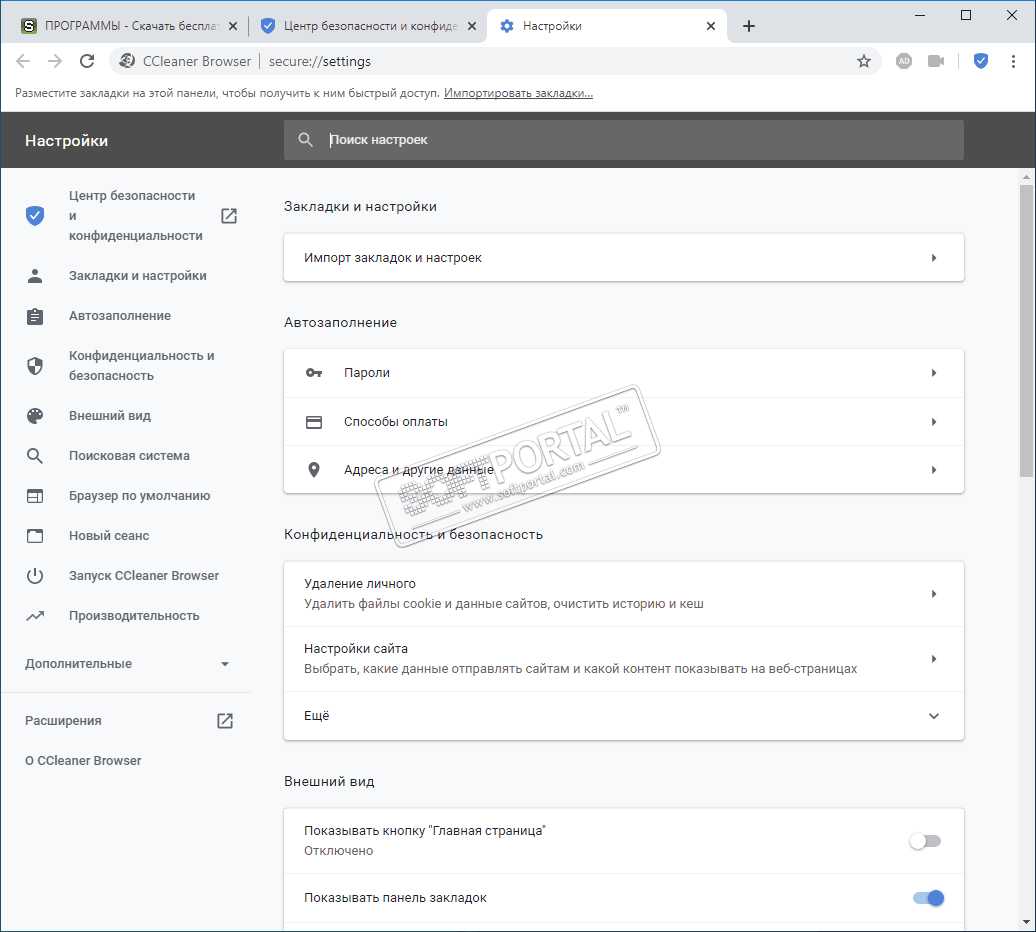Click the search icon for Поисковая система

35,456
